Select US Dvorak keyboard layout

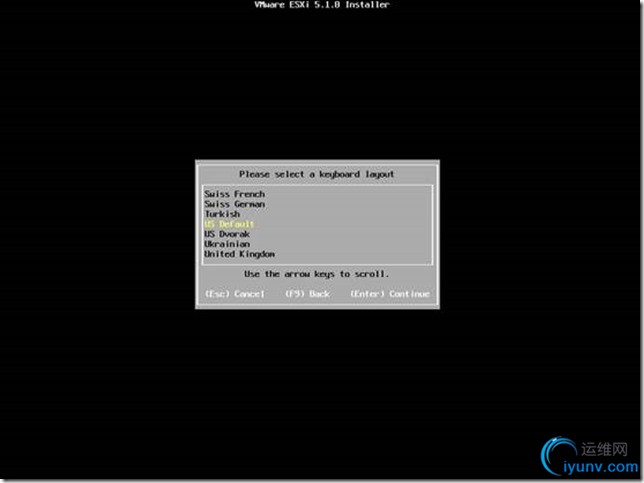tap(227, 234)
